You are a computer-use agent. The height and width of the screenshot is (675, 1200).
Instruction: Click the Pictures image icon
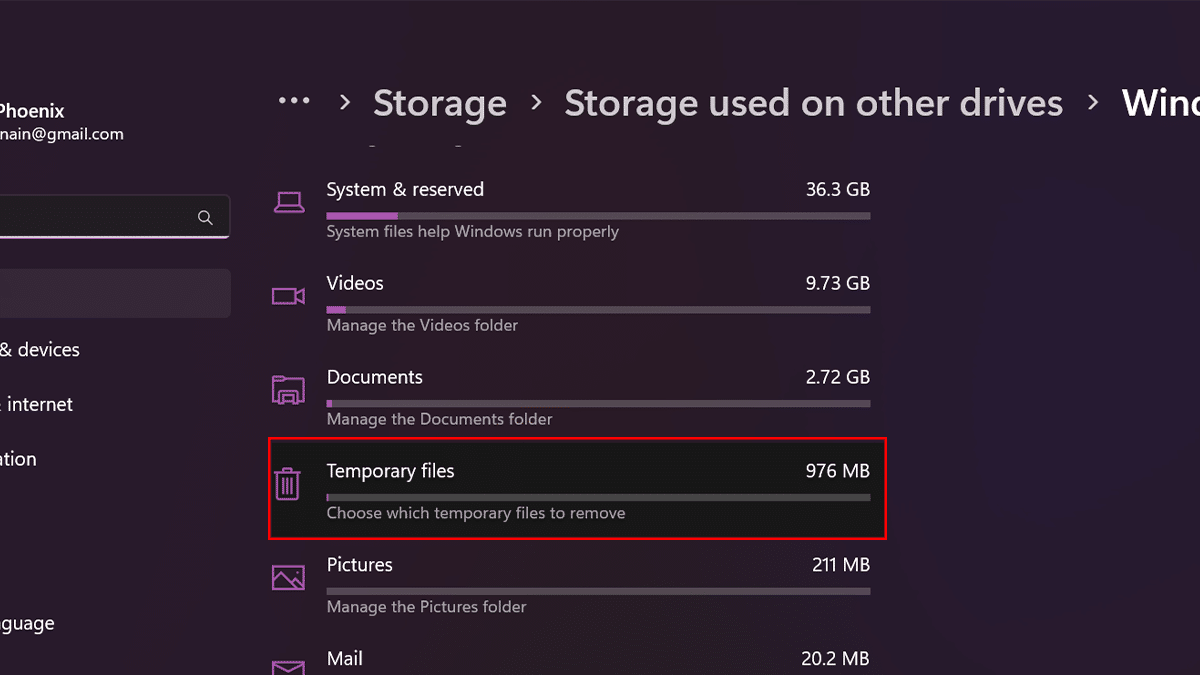pos(288,578)
